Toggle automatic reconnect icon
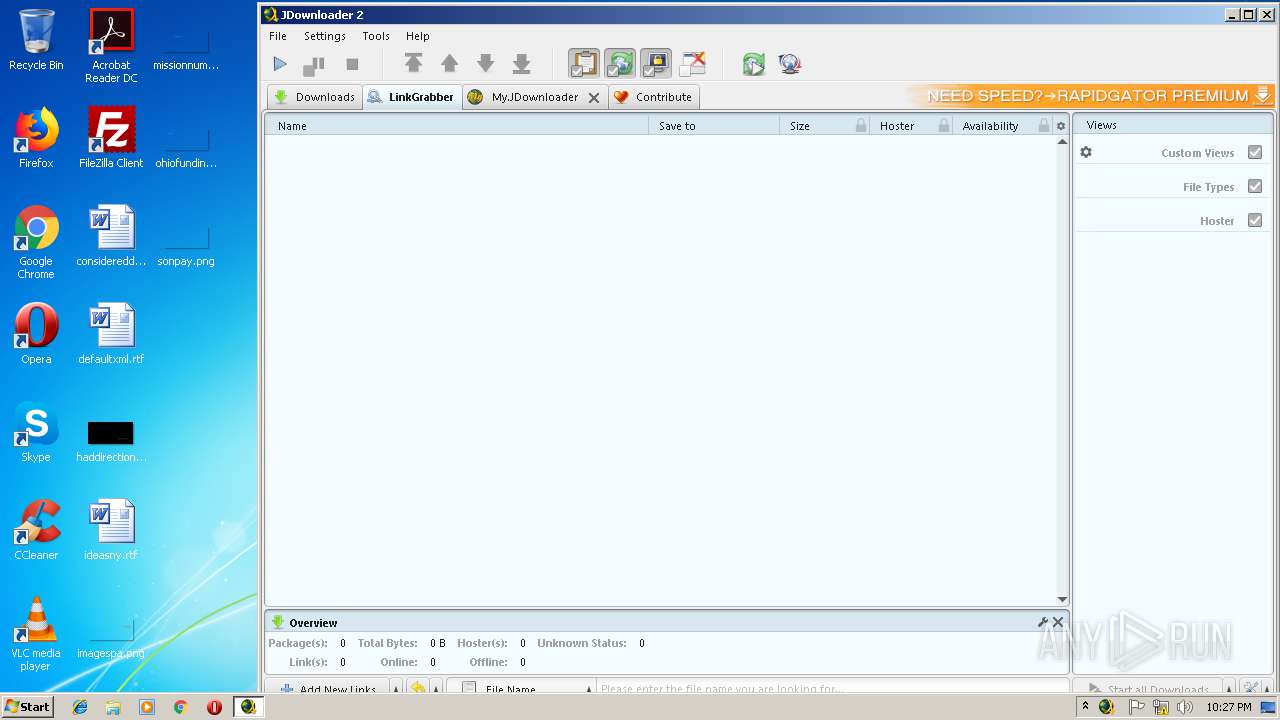 (620, 64)
